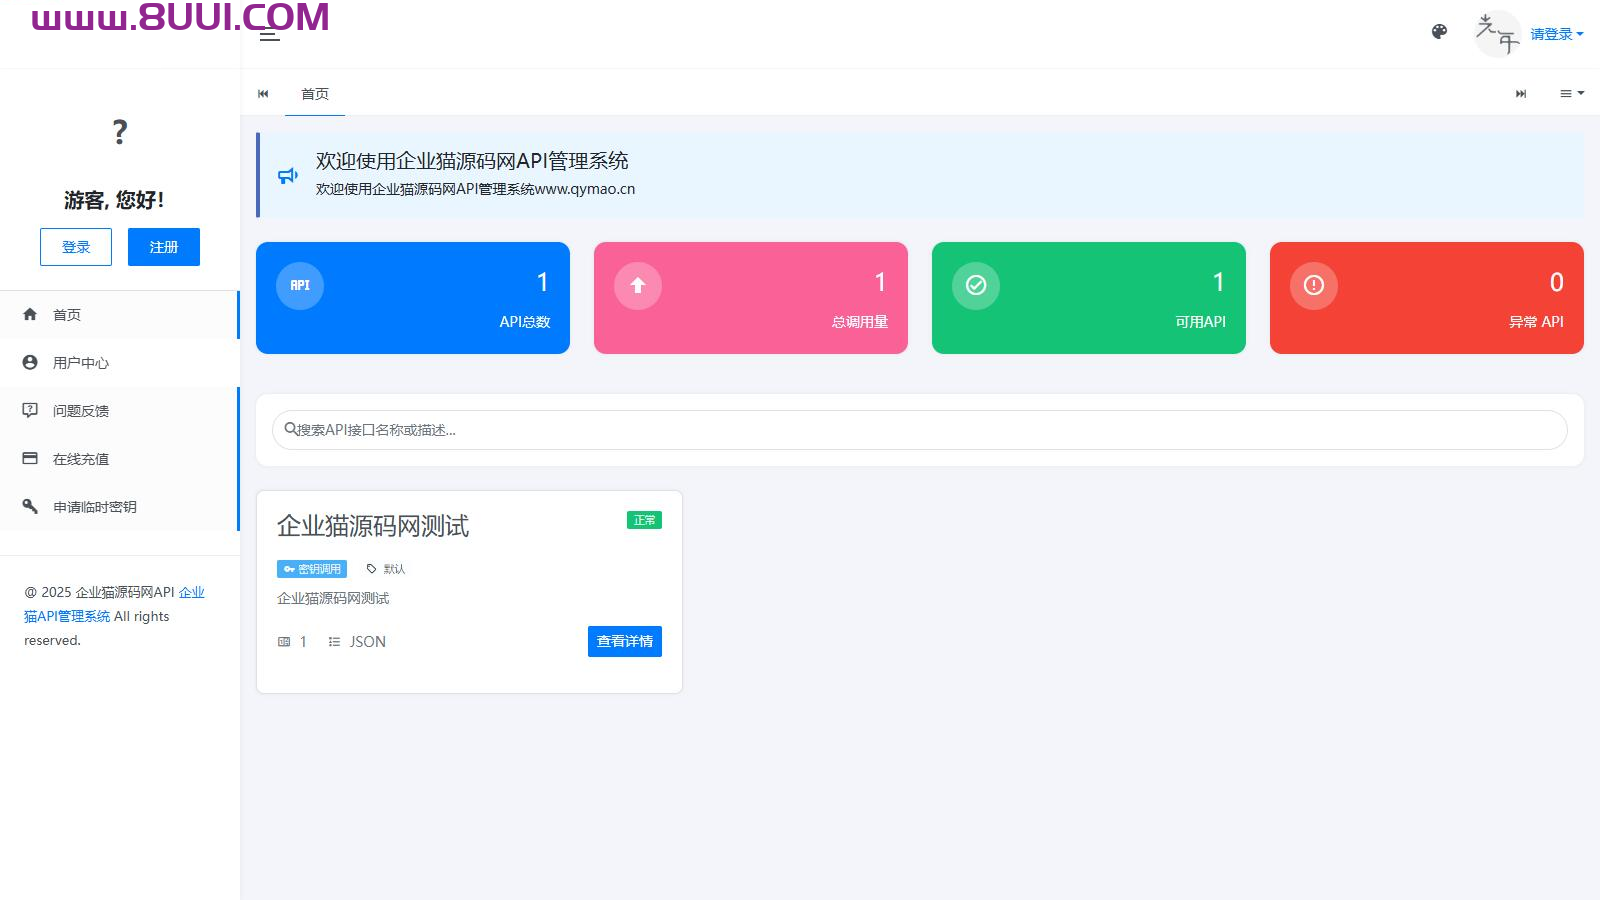Open the tab options menu at far right
This screenshot has height=900, width=1600.
pos(1570,93)
